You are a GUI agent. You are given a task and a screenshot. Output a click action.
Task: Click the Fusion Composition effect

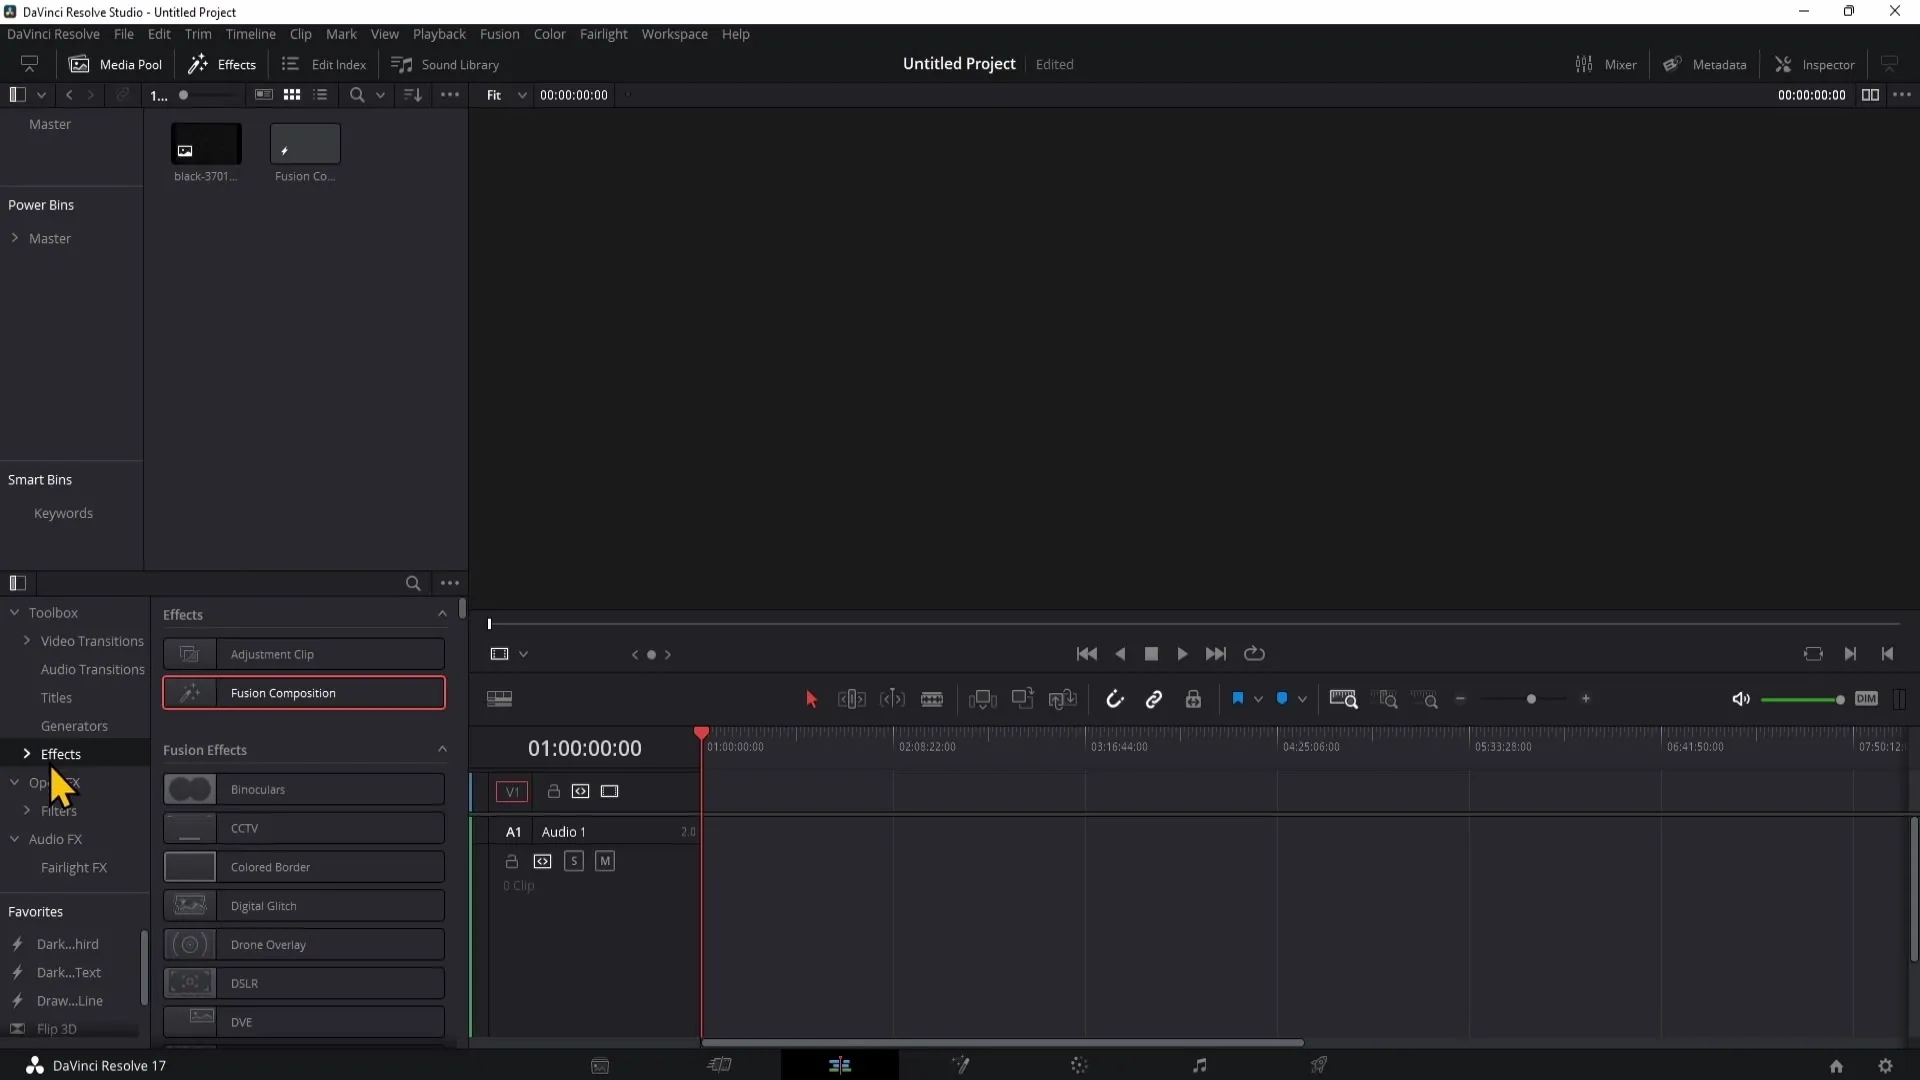[303, 692]
